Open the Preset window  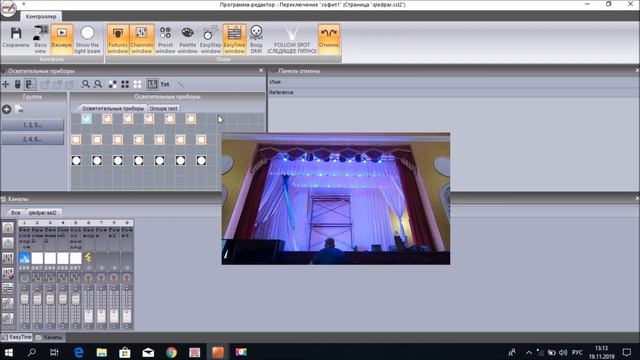point(165,39)
